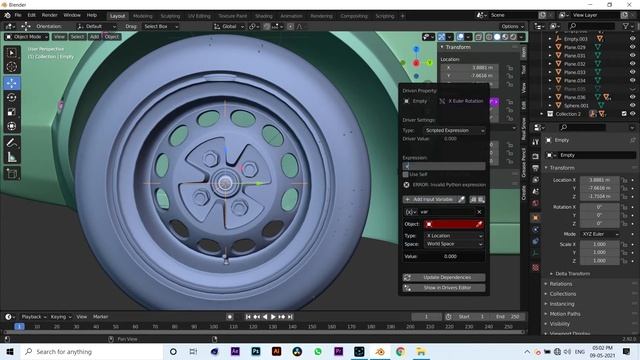Screen dimensions: 640x360
Task: Expand the Collections panel in properties
Action: pyautogui.click(x=562, y=294)
